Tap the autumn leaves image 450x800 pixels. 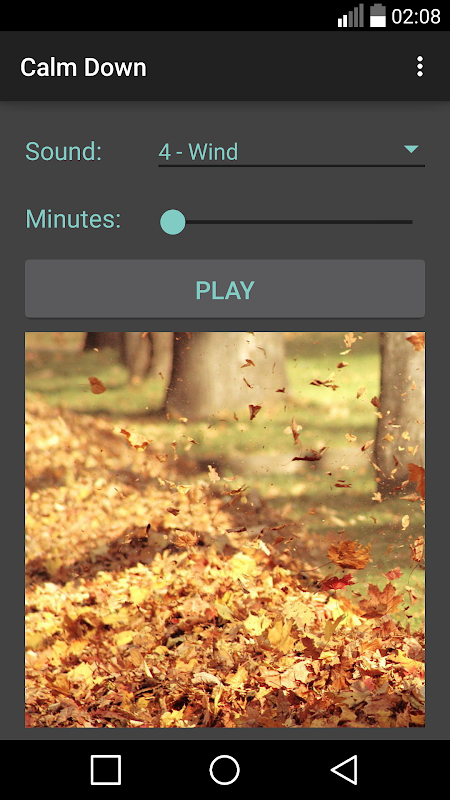click(225, 530)
